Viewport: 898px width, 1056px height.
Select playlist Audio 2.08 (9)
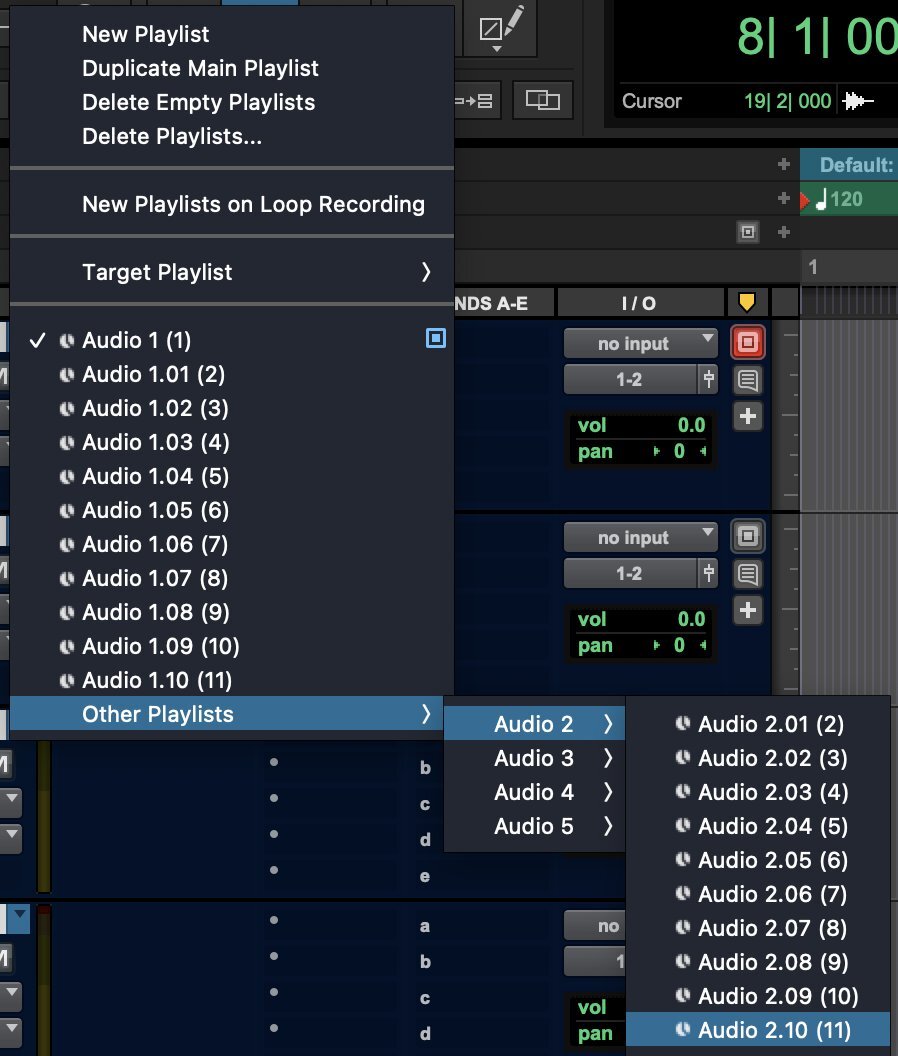pyautogui.click(x=759, y=962)
